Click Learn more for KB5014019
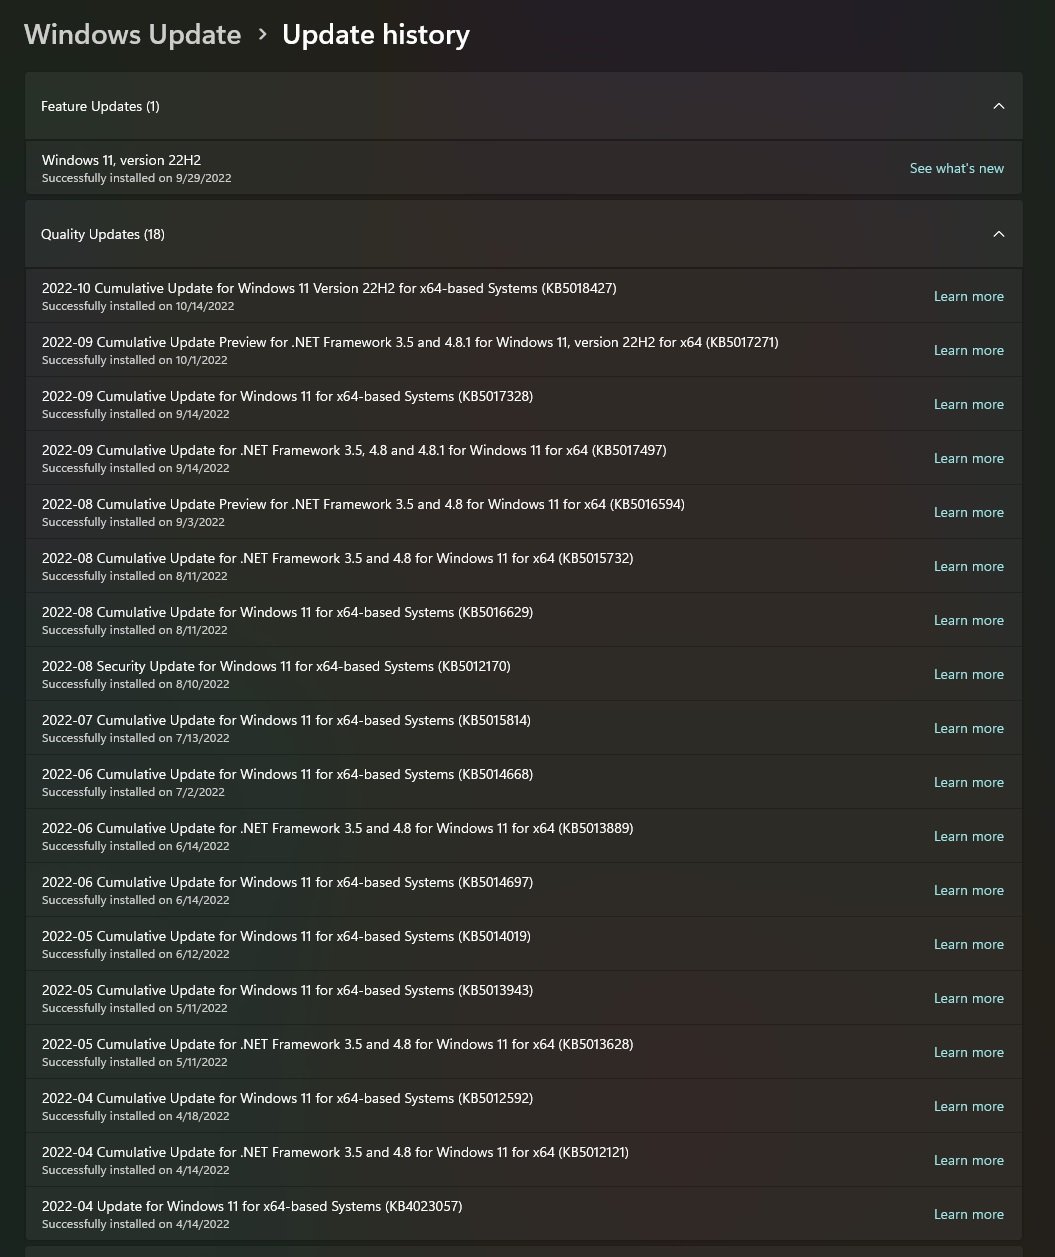The image size is (1055, 1257). pos(968,944)
